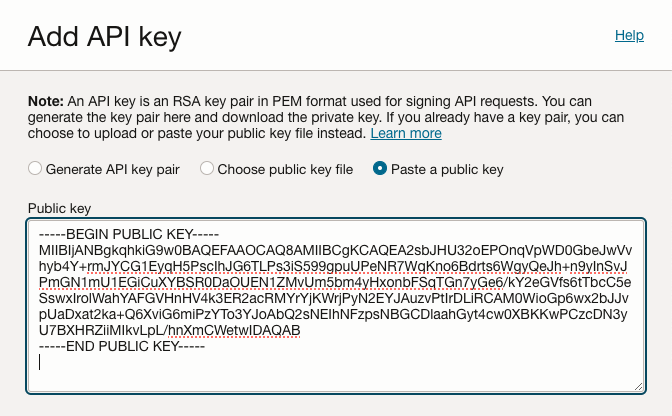Click the Public key field label
This screenshot has height=416, width=672.
point(60,208)
